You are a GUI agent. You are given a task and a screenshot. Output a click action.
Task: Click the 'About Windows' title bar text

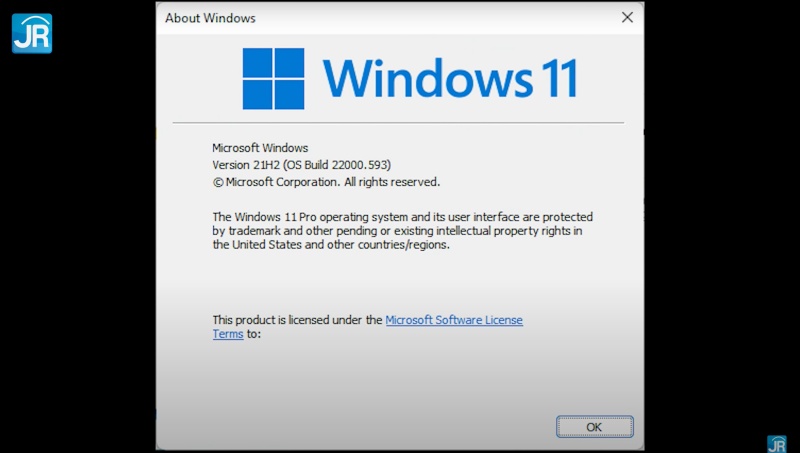pyautogui.click(x=210, y=18)
